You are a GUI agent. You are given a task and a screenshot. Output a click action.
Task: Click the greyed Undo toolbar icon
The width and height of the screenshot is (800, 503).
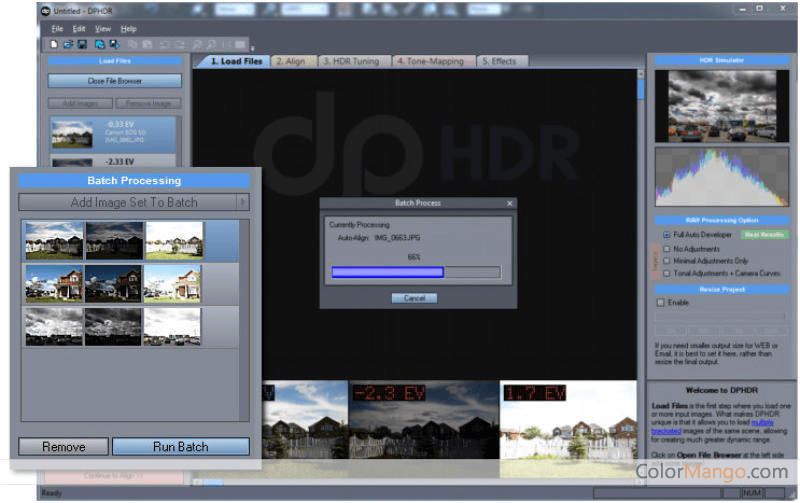pyautogui.click(x=165, y=45)
